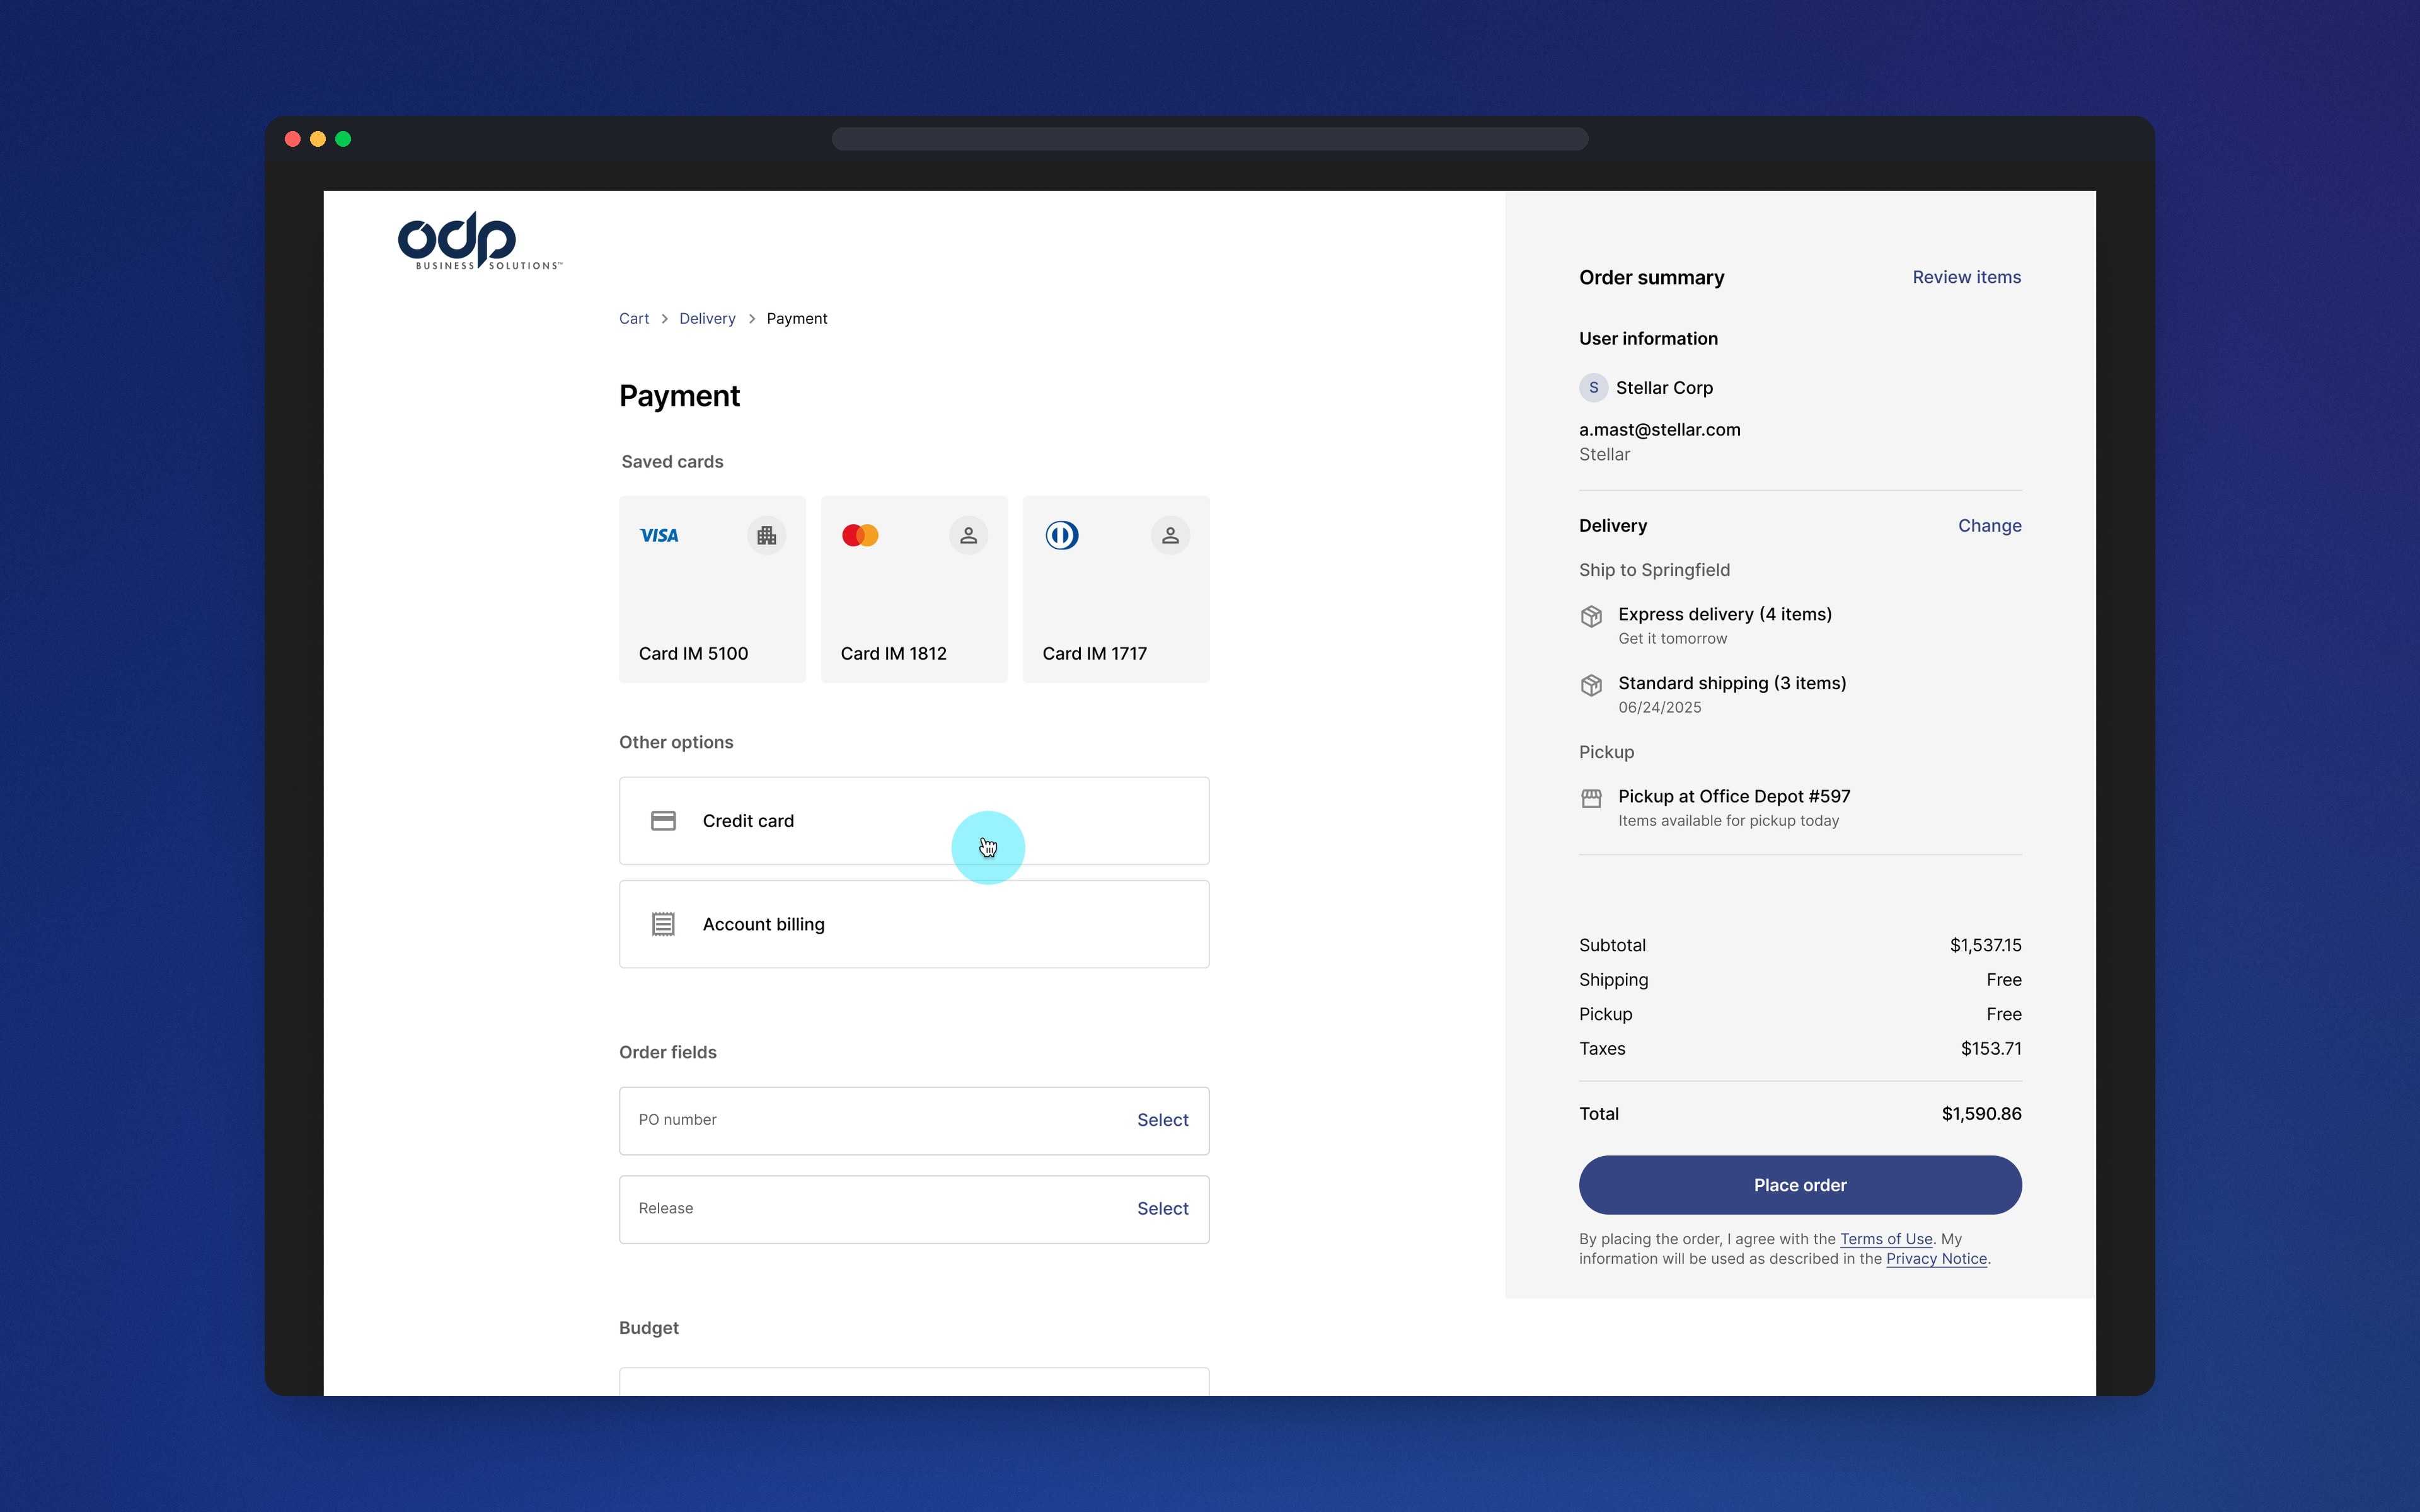The width and height of the screenshot is (2420, 1512).
Task: Select the Account billing payment option
Action: 914,924
